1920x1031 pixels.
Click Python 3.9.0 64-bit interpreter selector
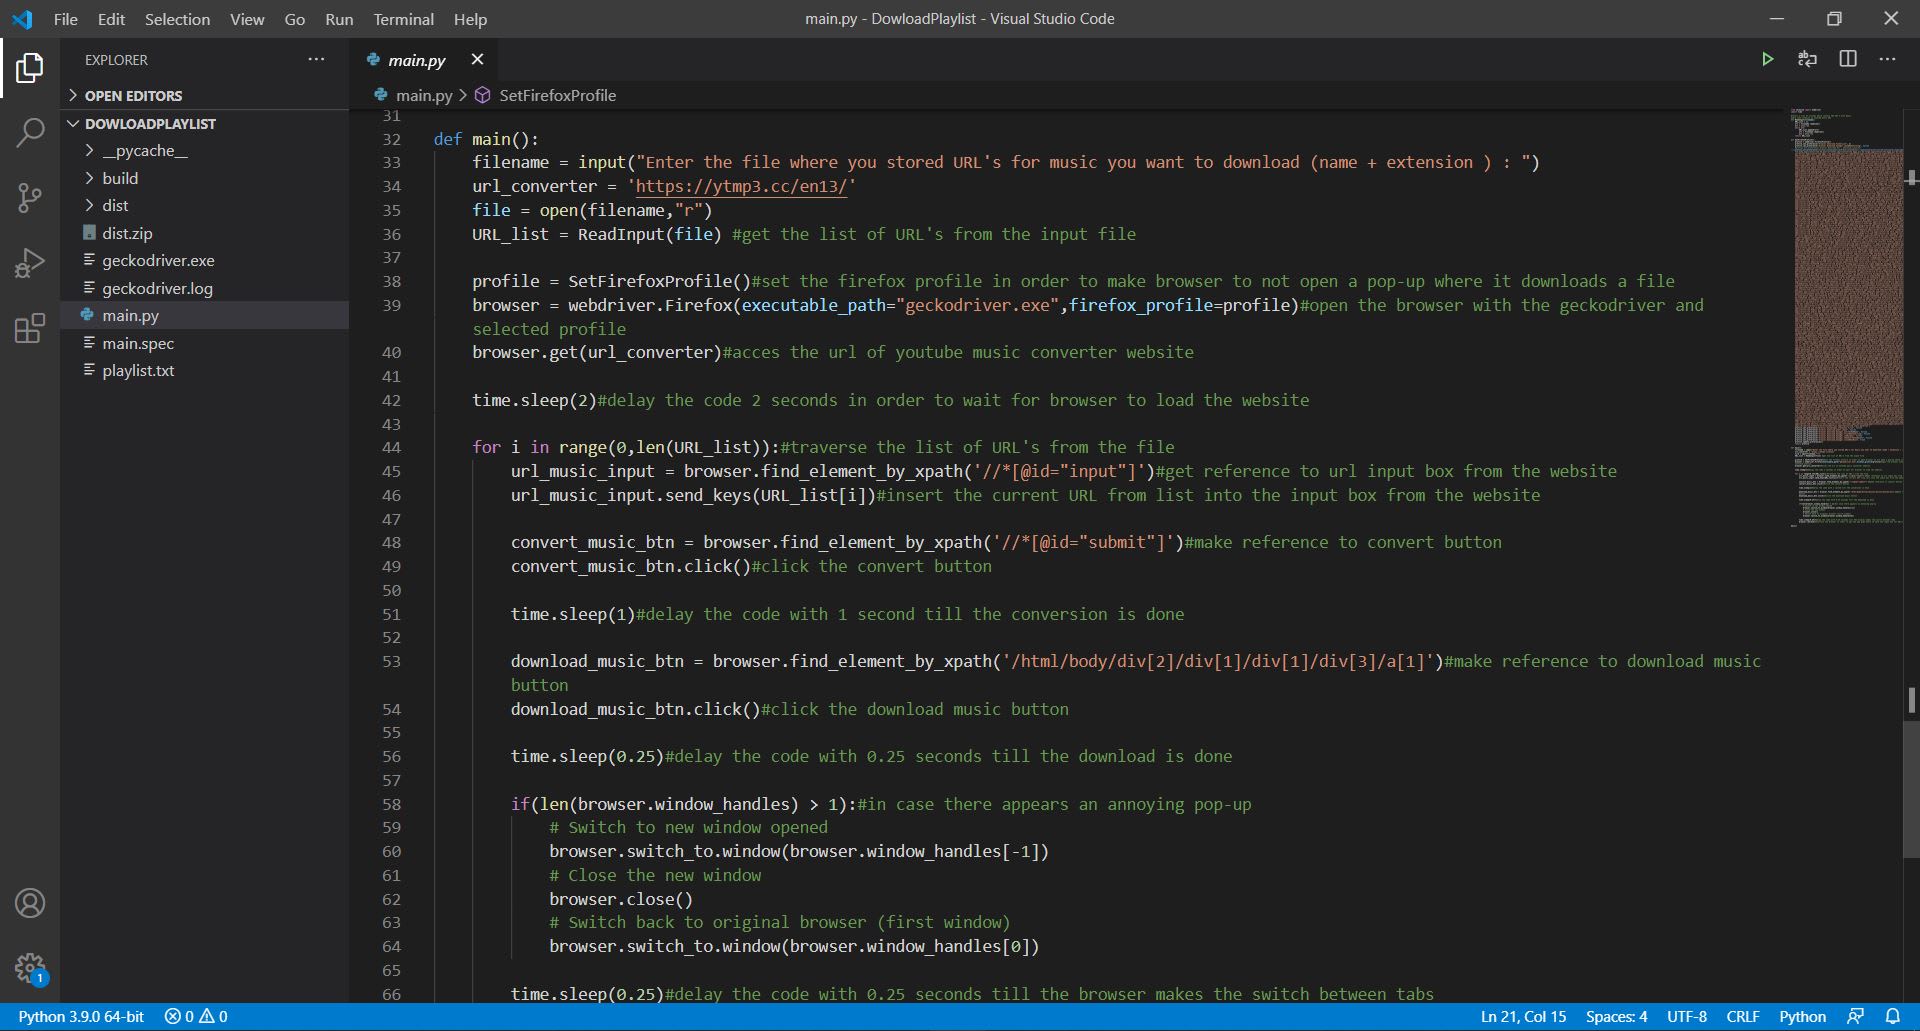(81, 1016)
